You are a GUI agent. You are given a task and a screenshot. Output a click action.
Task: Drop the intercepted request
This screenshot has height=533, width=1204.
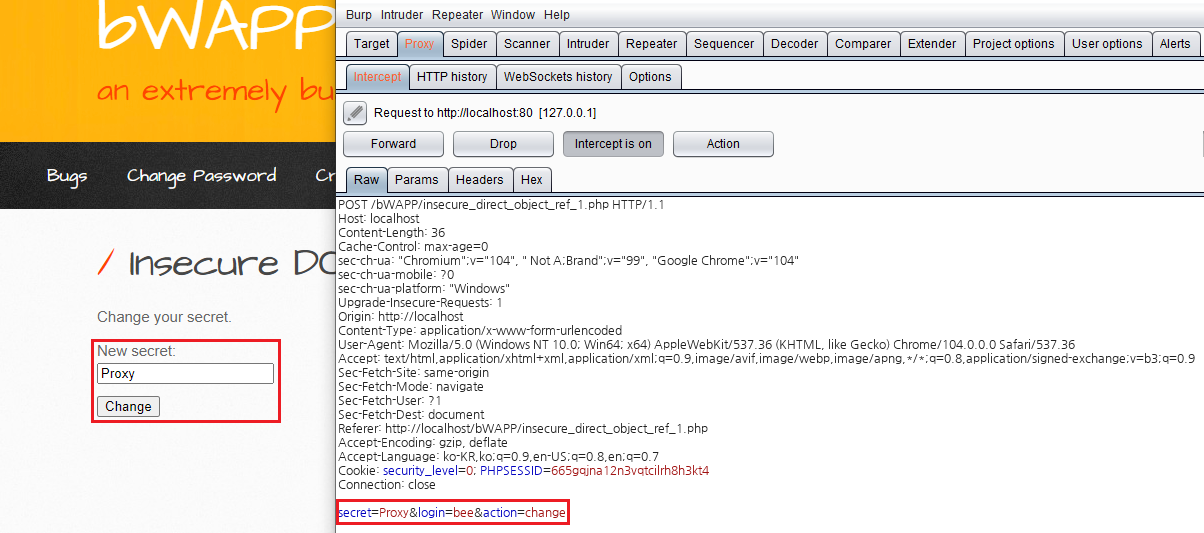click(503, 144)
